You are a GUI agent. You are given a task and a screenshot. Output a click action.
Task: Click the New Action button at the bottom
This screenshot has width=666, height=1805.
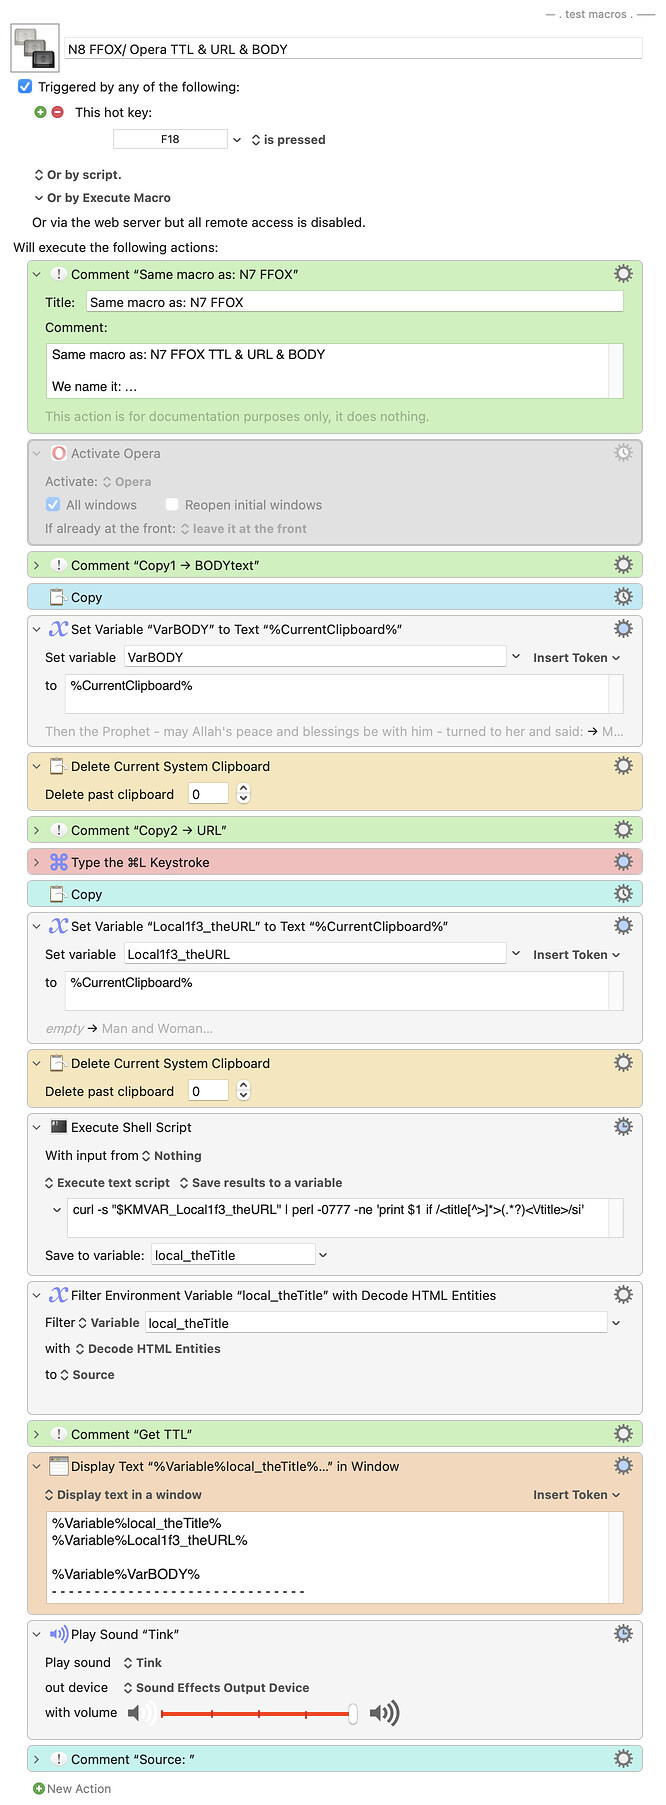[x=70, y=1788]
